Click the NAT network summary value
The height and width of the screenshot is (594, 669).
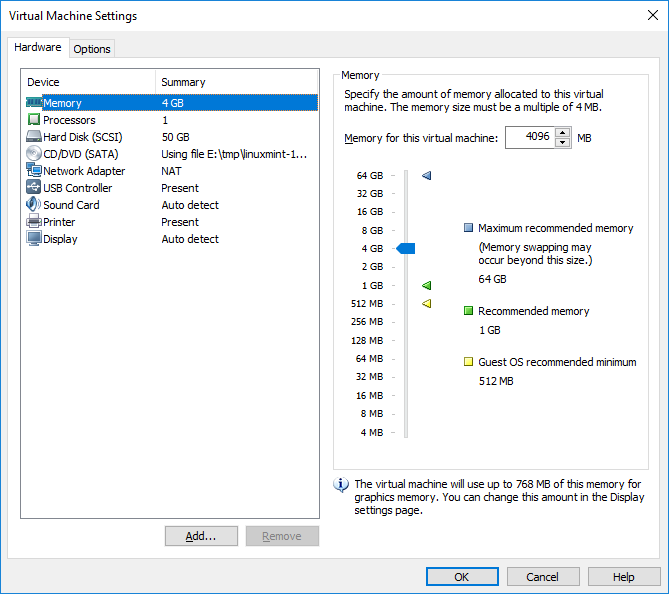pyautogui.click(x=172, y=171)
